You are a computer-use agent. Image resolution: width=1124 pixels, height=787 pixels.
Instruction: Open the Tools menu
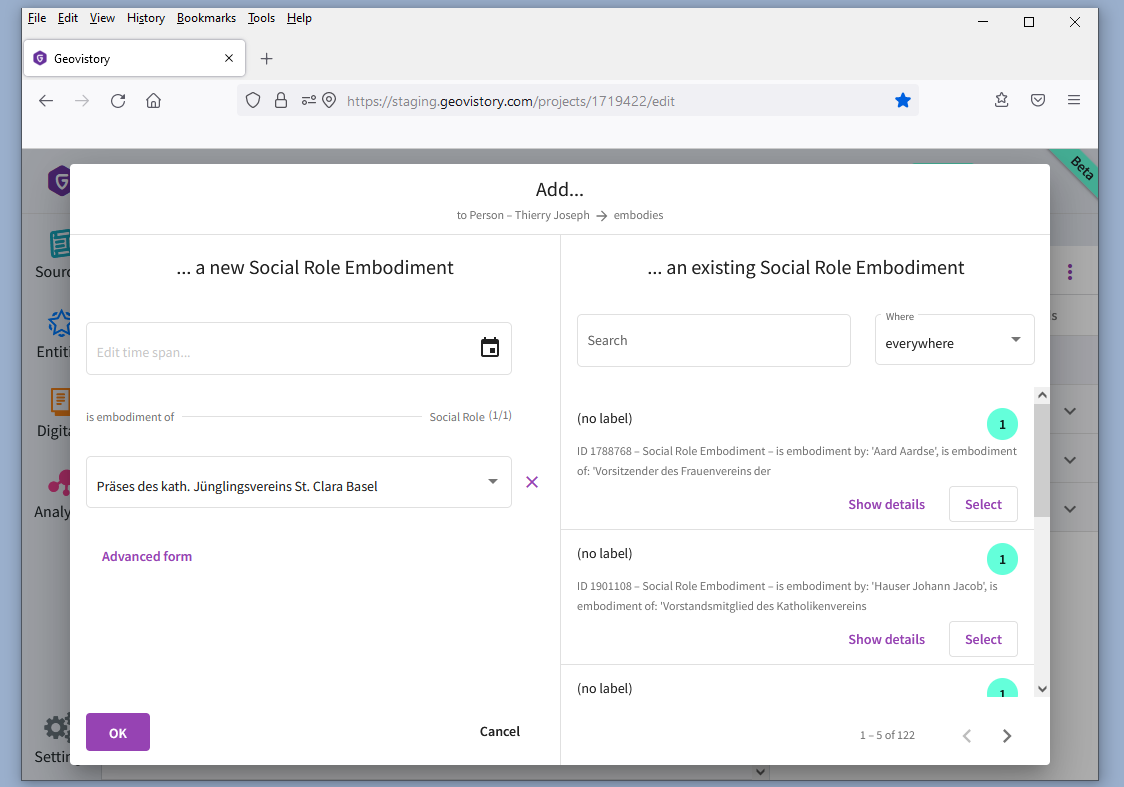click(261, 18)
